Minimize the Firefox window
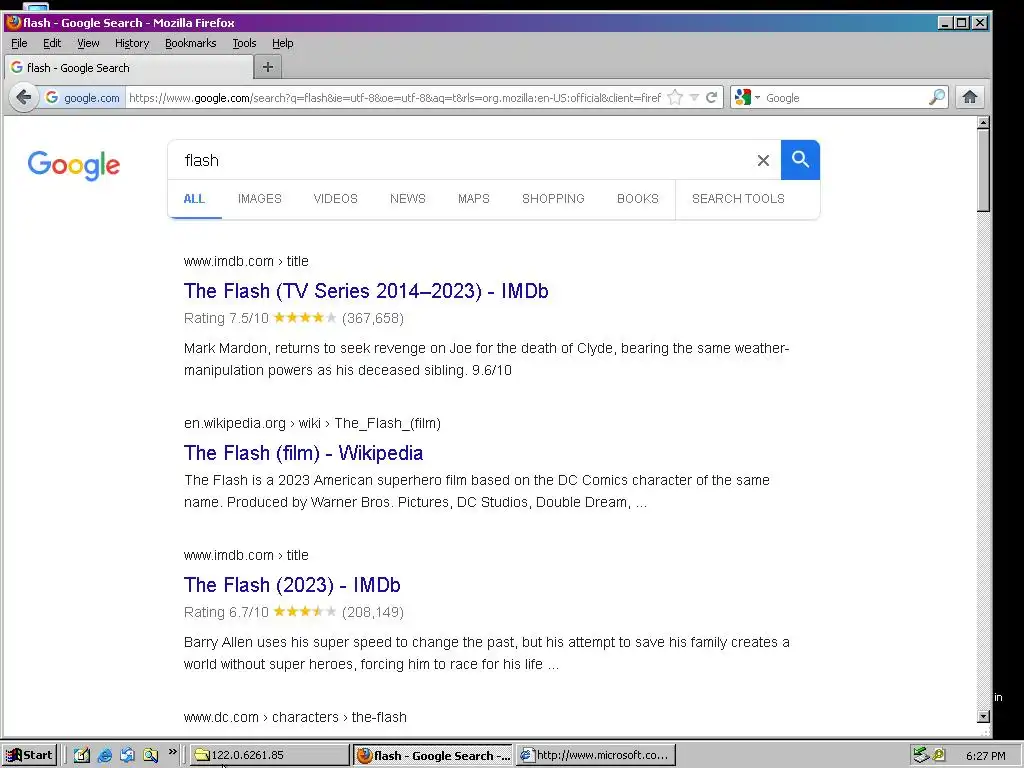1024x768 pixels. (x=944, y=23)
